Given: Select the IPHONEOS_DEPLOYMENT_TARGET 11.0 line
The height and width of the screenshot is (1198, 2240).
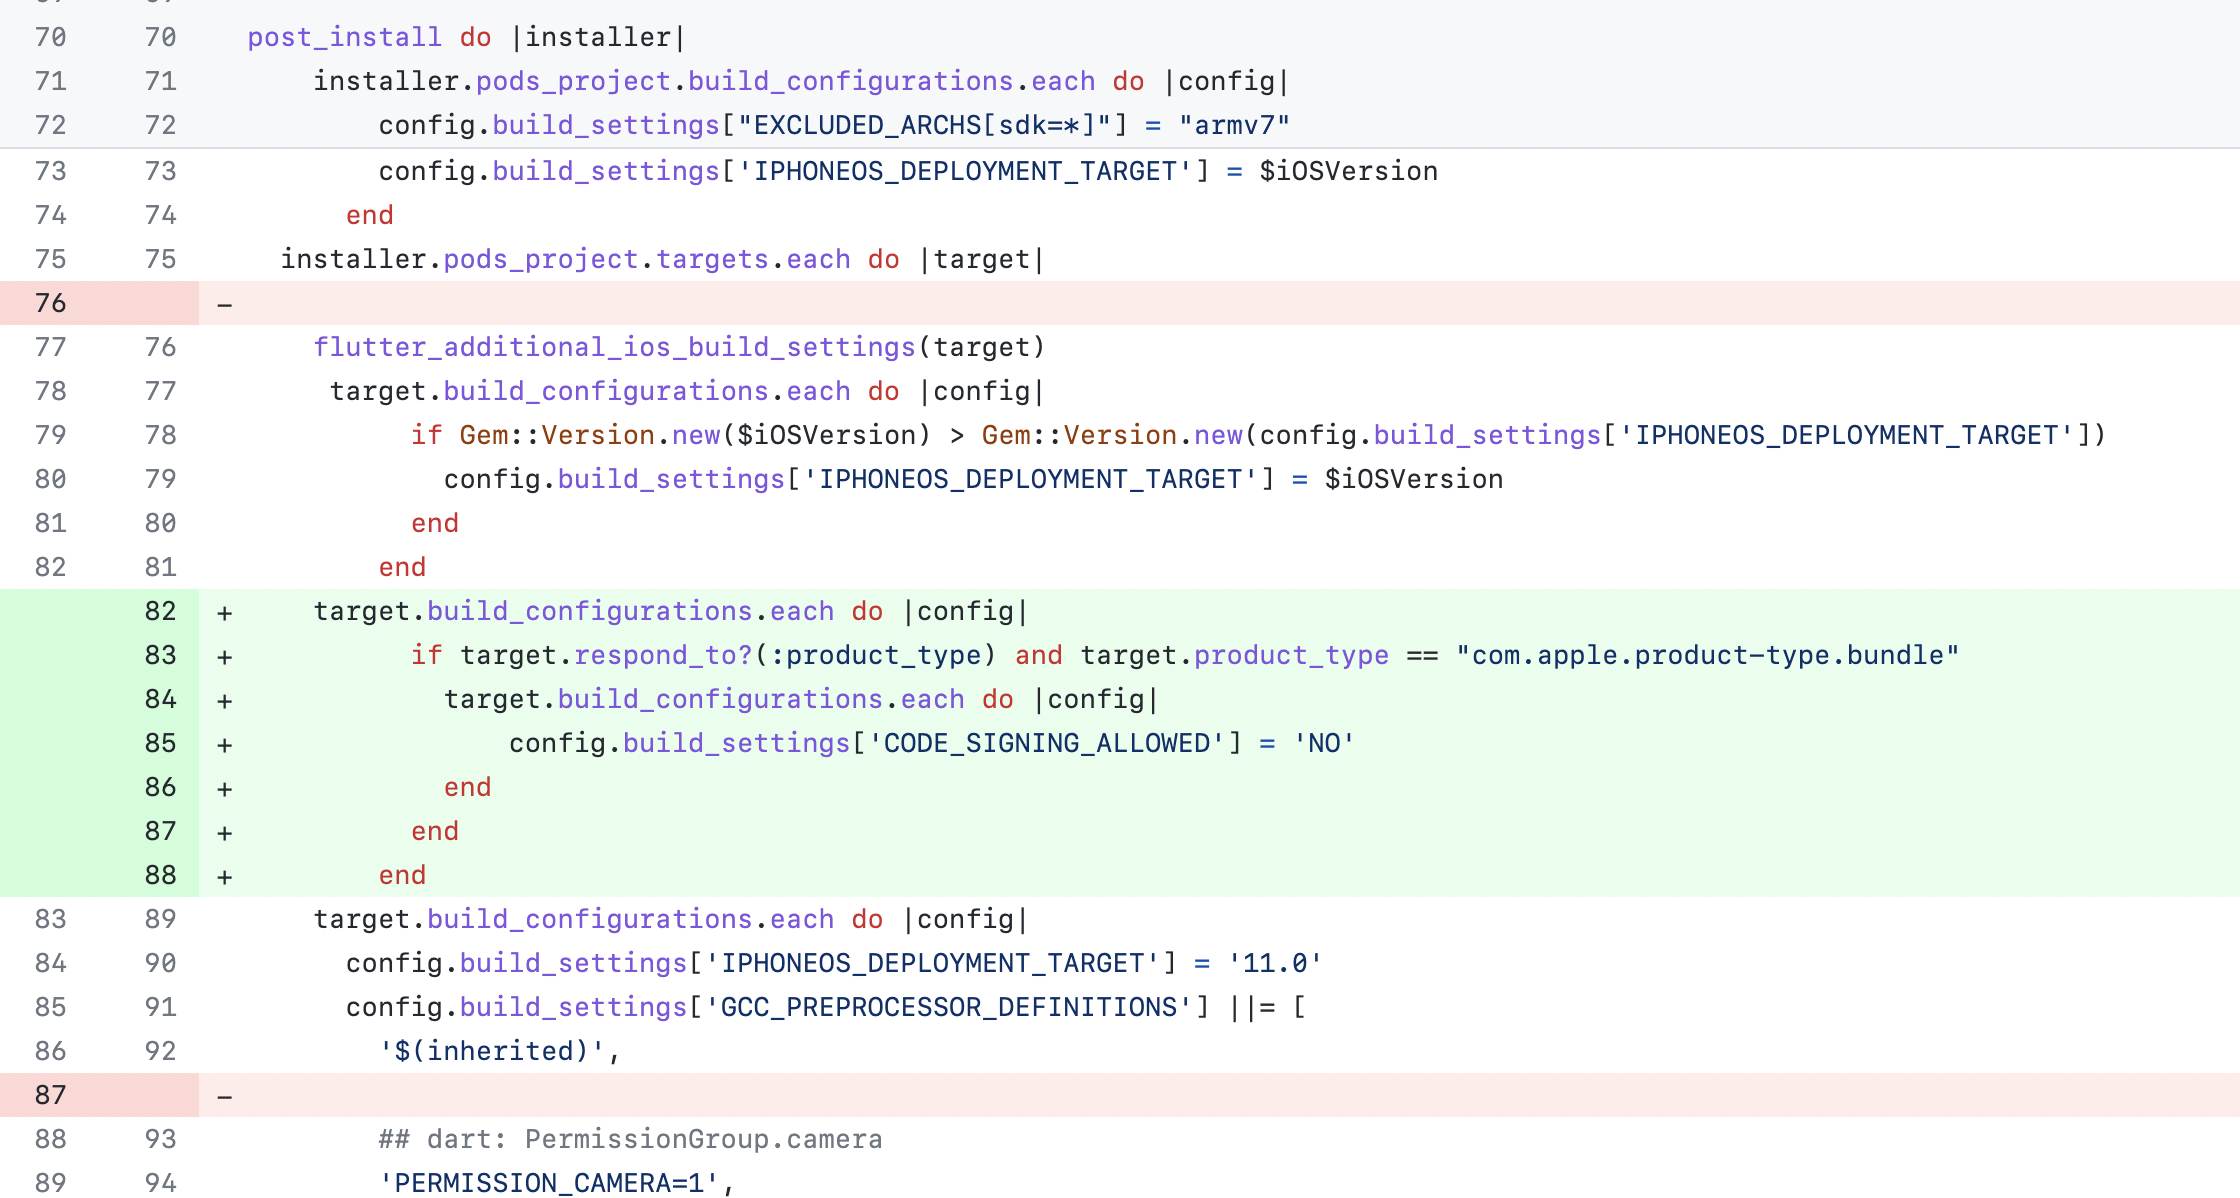Looking at the screenshot, I should tap(830, 962).
